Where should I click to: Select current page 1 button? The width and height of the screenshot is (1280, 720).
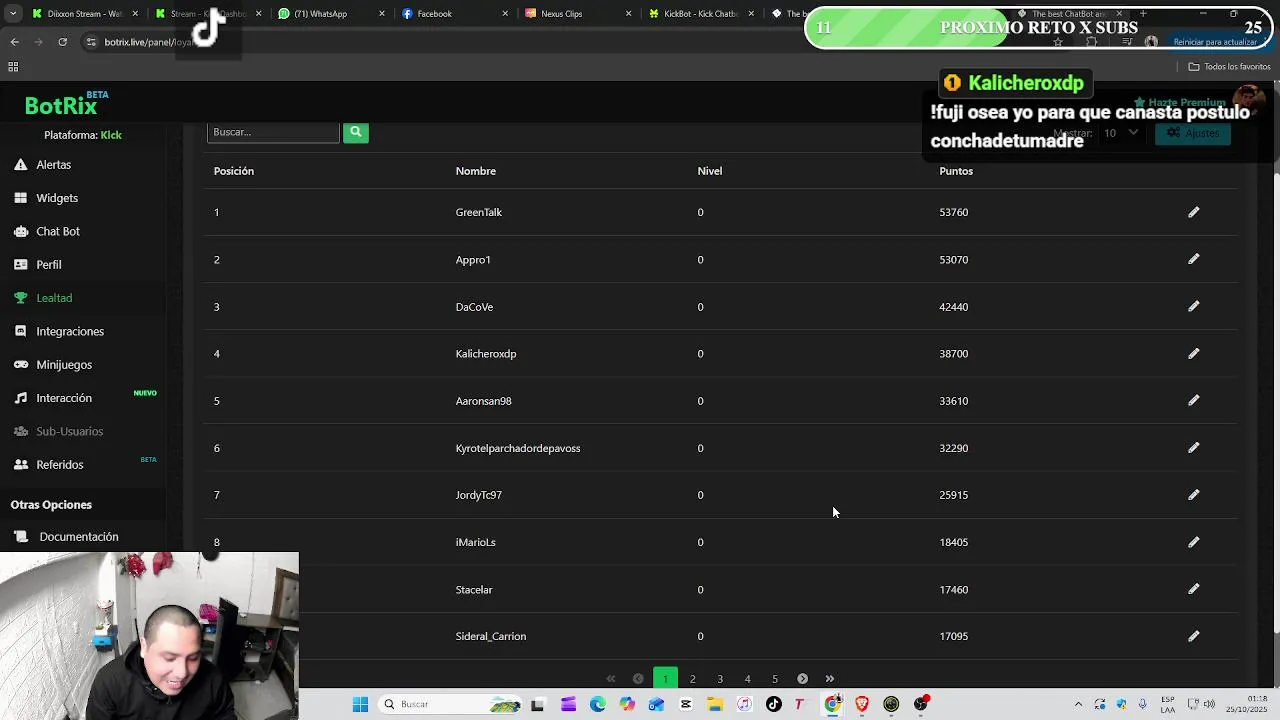click(x=665, y=679)
